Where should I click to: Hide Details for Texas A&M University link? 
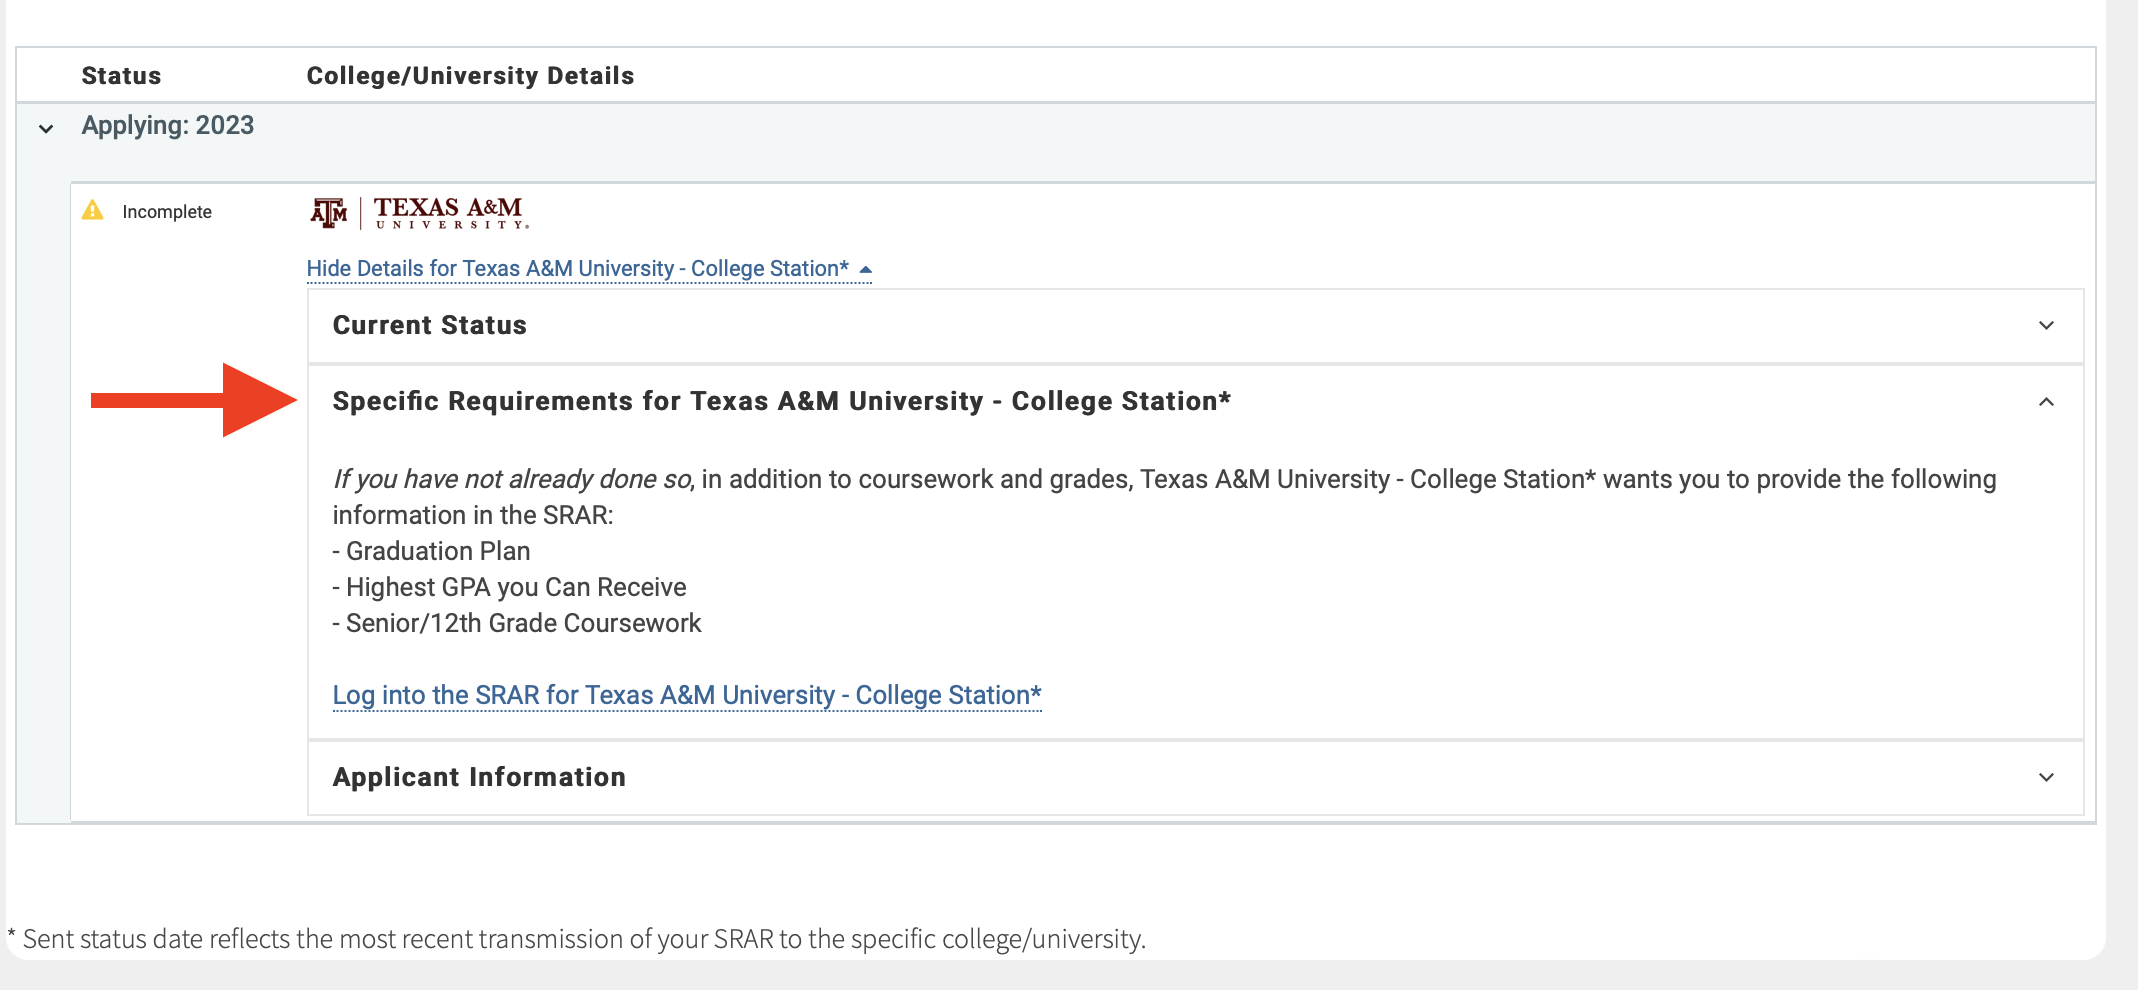577,269
